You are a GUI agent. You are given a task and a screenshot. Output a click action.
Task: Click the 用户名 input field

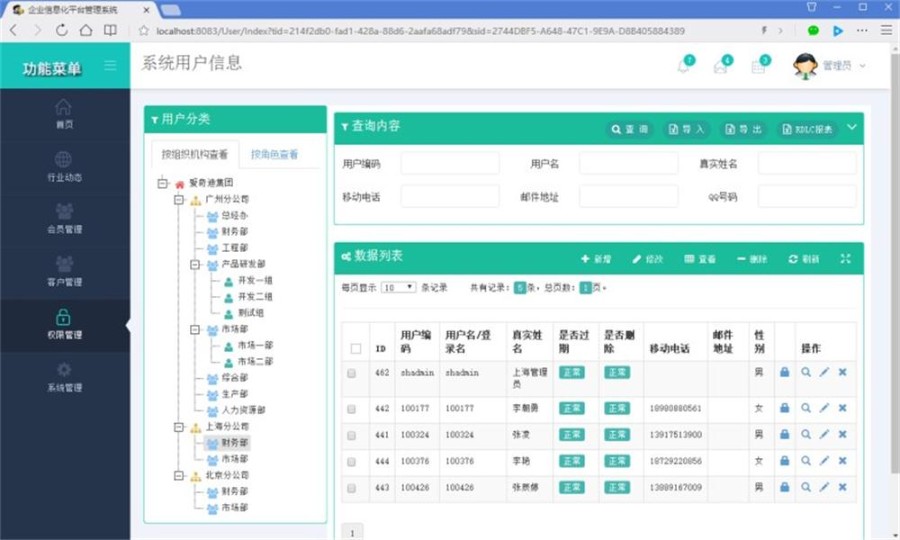627,164
